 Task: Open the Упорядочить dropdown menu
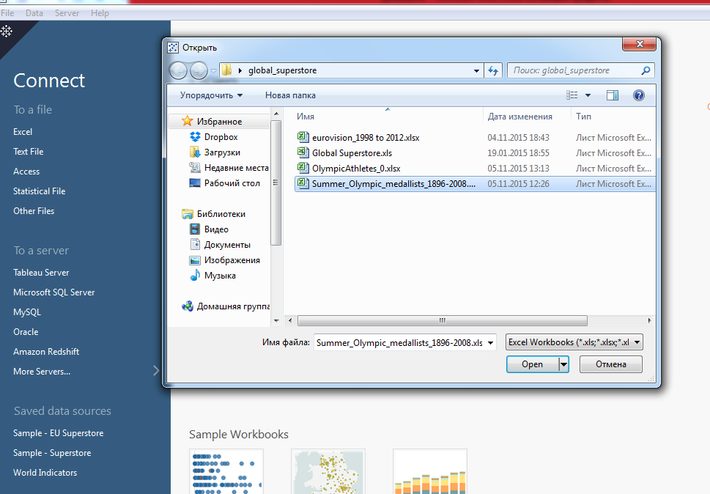point(211,95)
